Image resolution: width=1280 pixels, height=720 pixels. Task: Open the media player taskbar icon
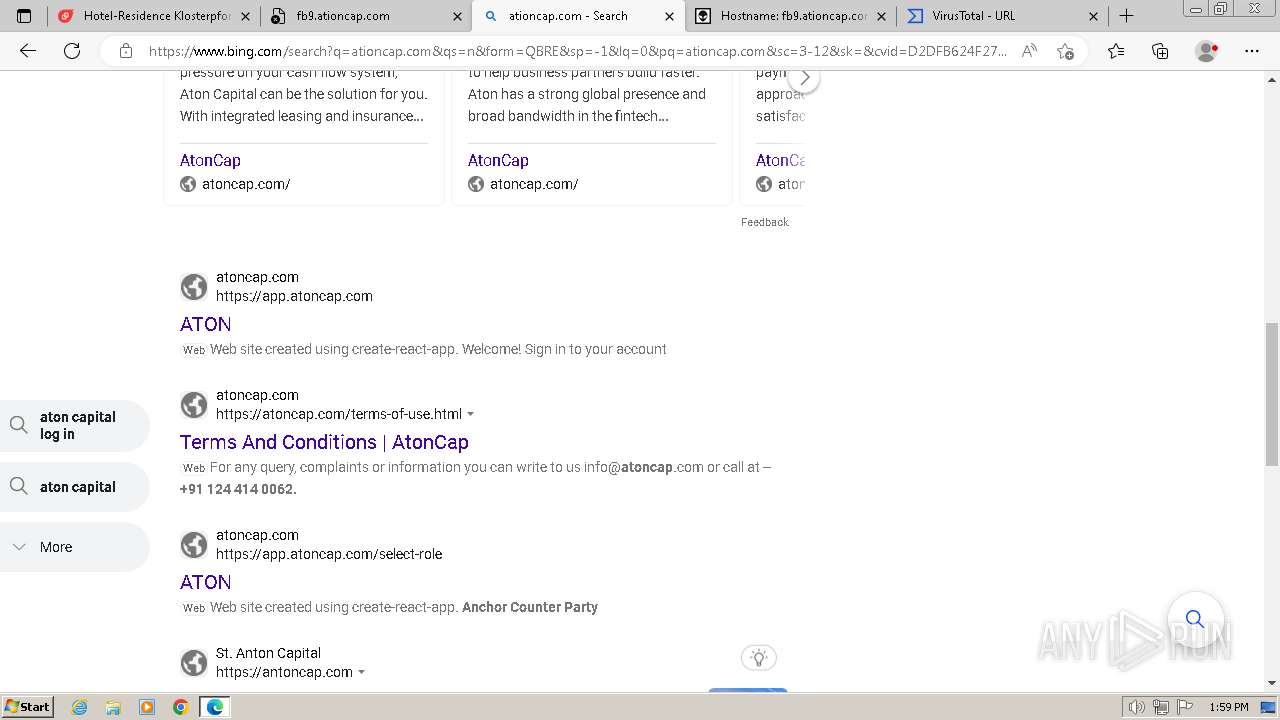(x=147, y=707)
